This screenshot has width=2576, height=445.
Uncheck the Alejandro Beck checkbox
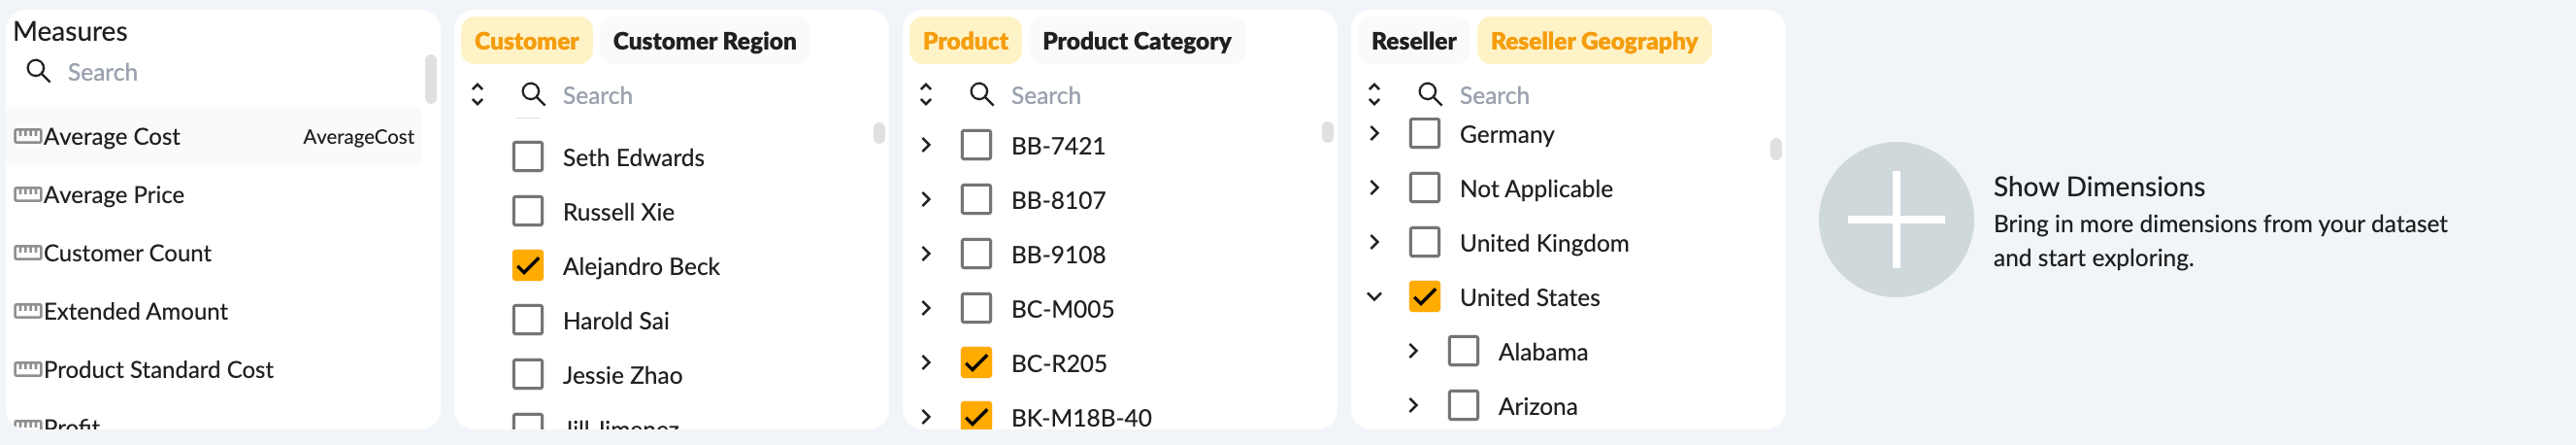pos(527,266)
